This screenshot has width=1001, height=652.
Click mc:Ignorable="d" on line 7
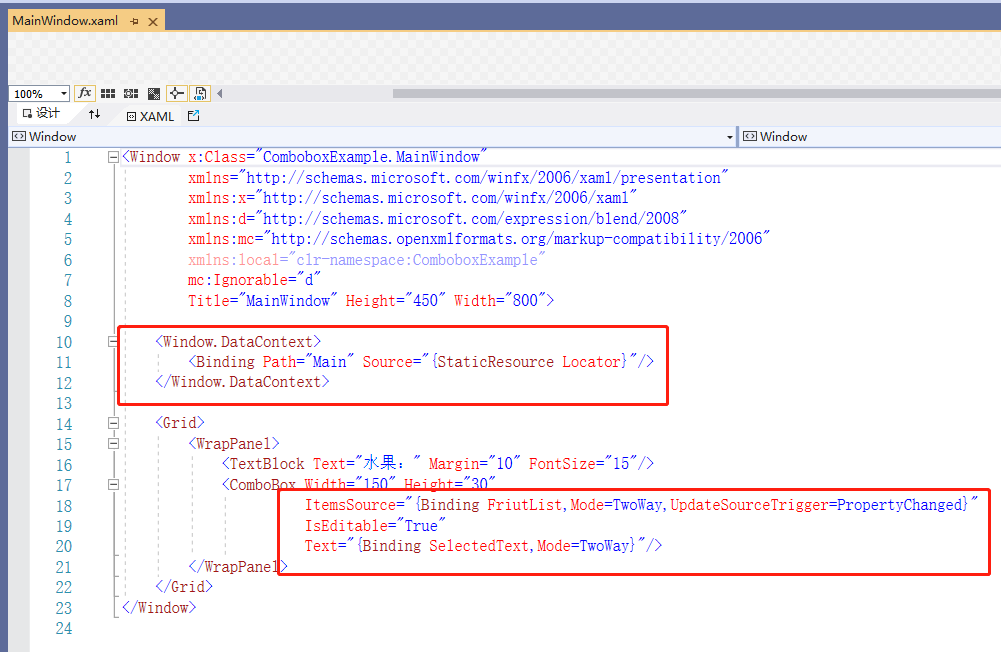click(x=254, y=280)
